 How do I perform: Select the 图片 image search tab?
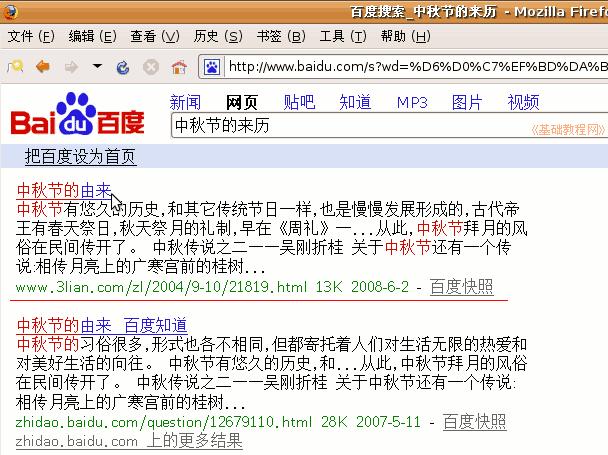click(x=467, y=102)
